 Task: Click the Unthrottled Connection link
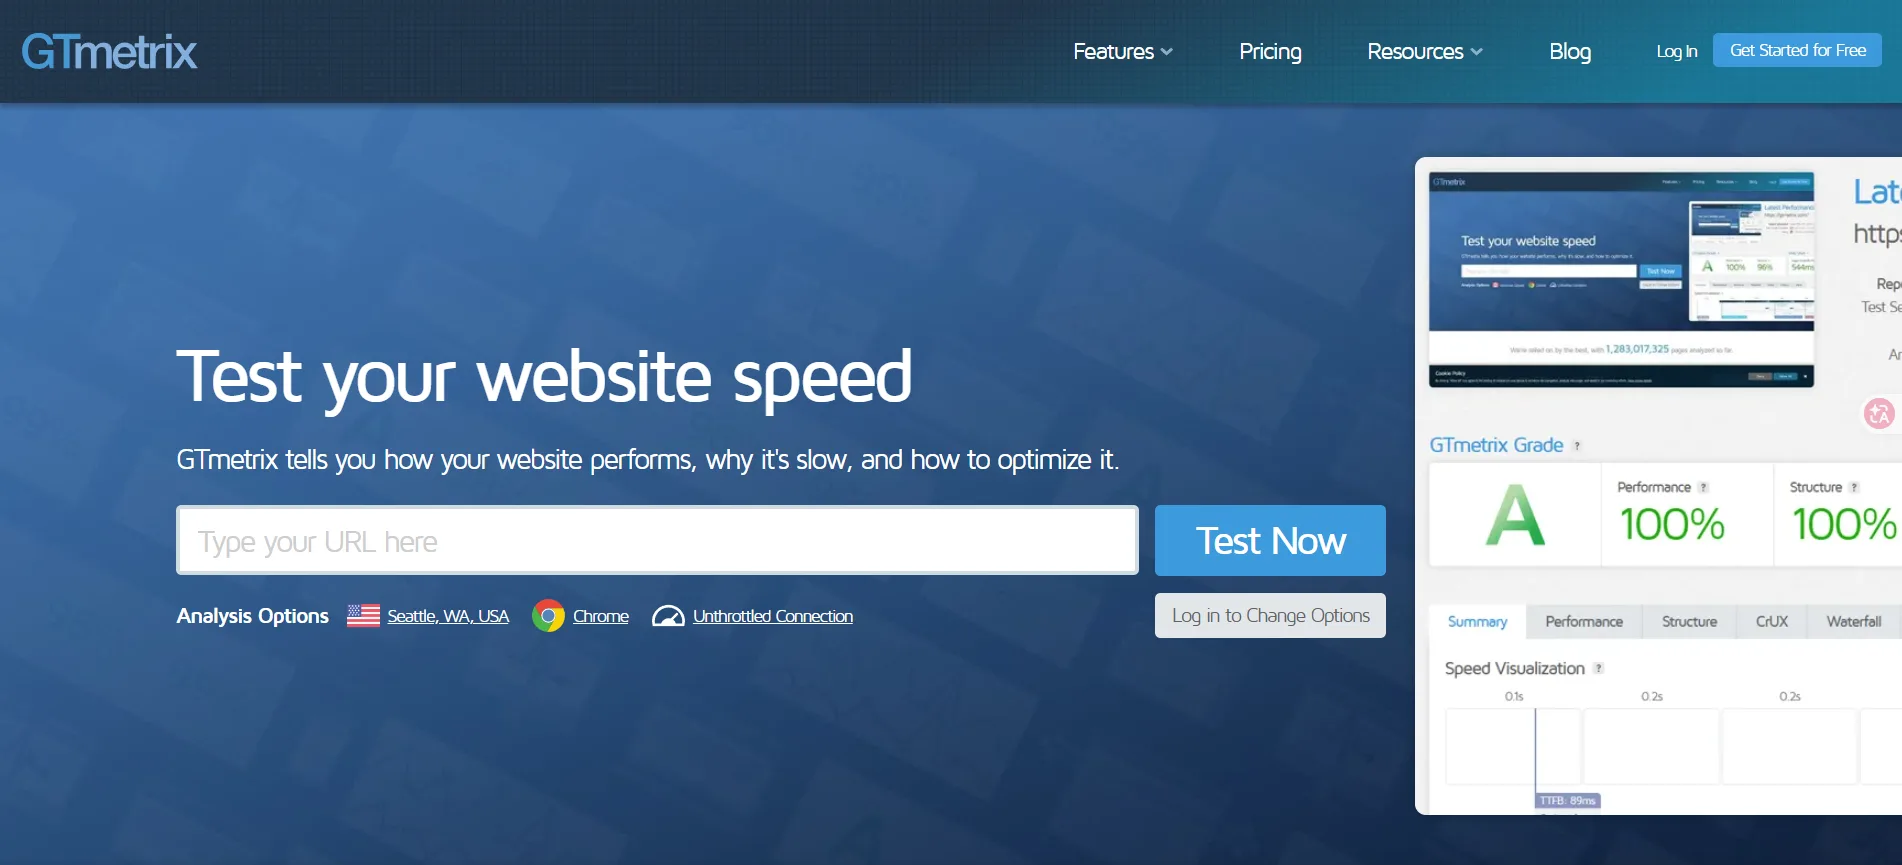(773, 616)
